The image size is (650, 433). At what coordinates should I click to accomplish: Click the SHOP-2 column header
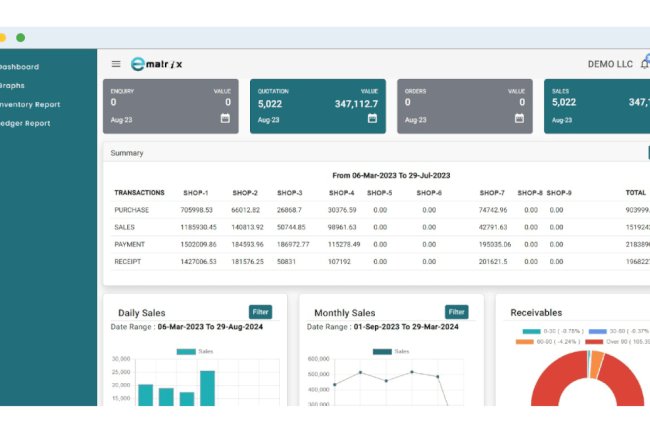(245, 193)
